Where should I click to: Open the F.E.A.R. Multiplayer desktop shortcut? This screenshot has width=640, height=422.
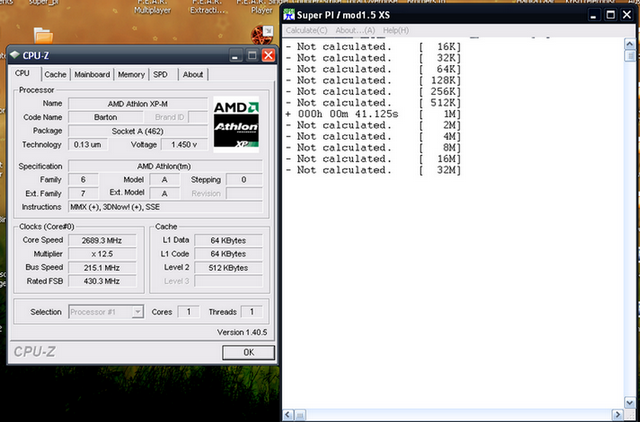coord(153,7)
